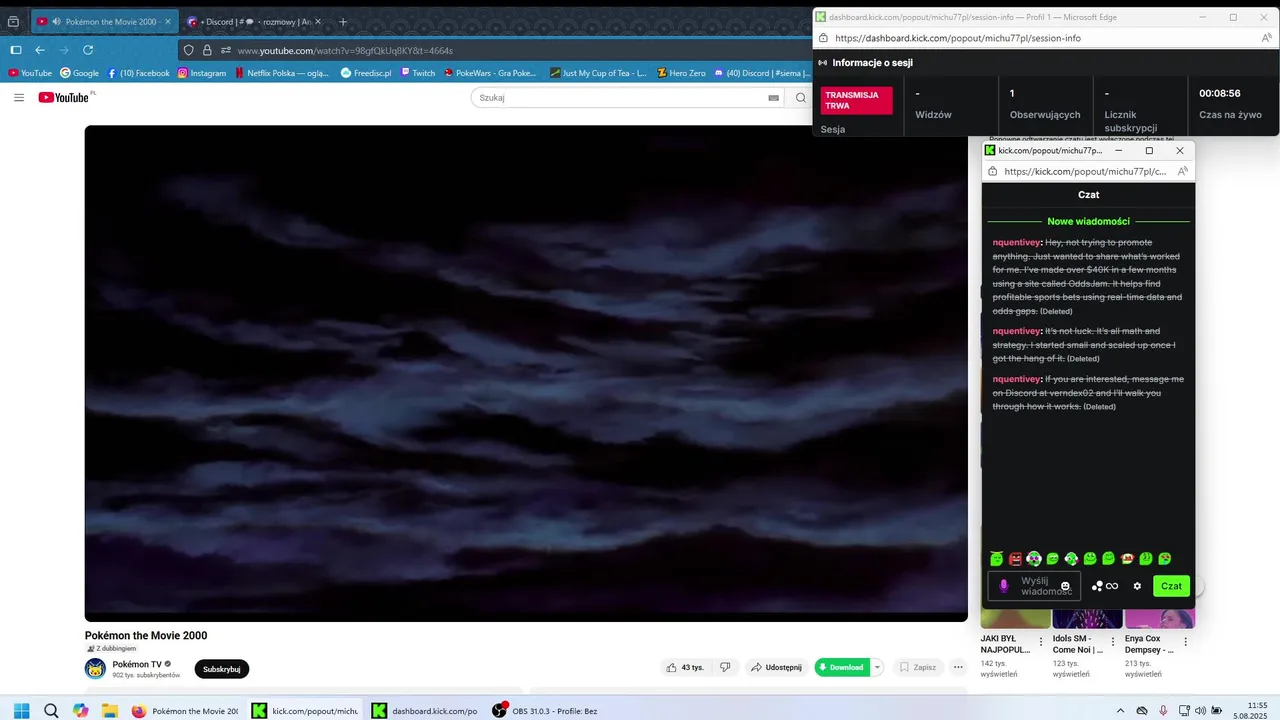Insert the last green crying-hearts emote
This screenshot has height=720, width=1280.
point(1164,559)
